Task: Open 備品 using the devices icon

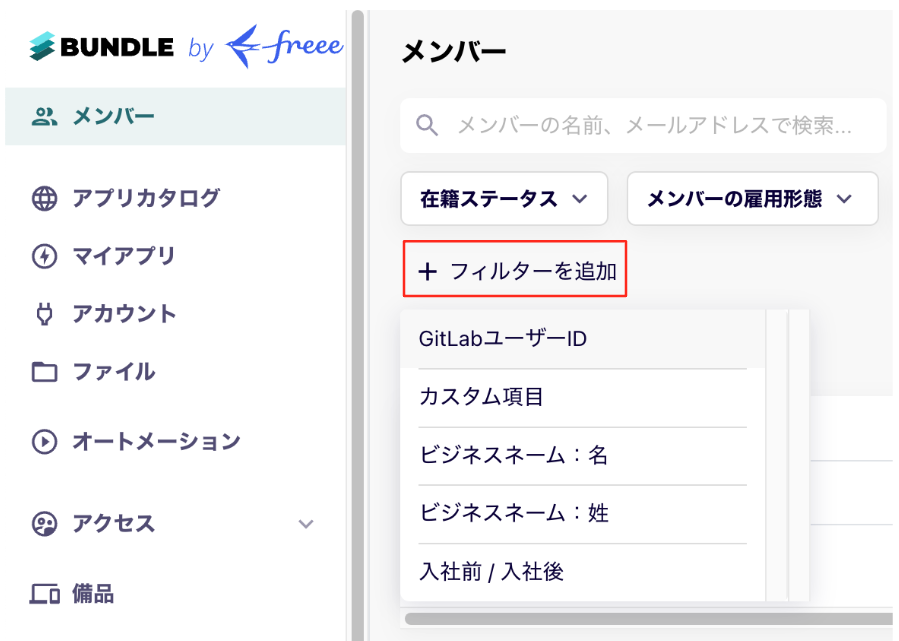Action: pyautogui.click(x=44, y=594)
